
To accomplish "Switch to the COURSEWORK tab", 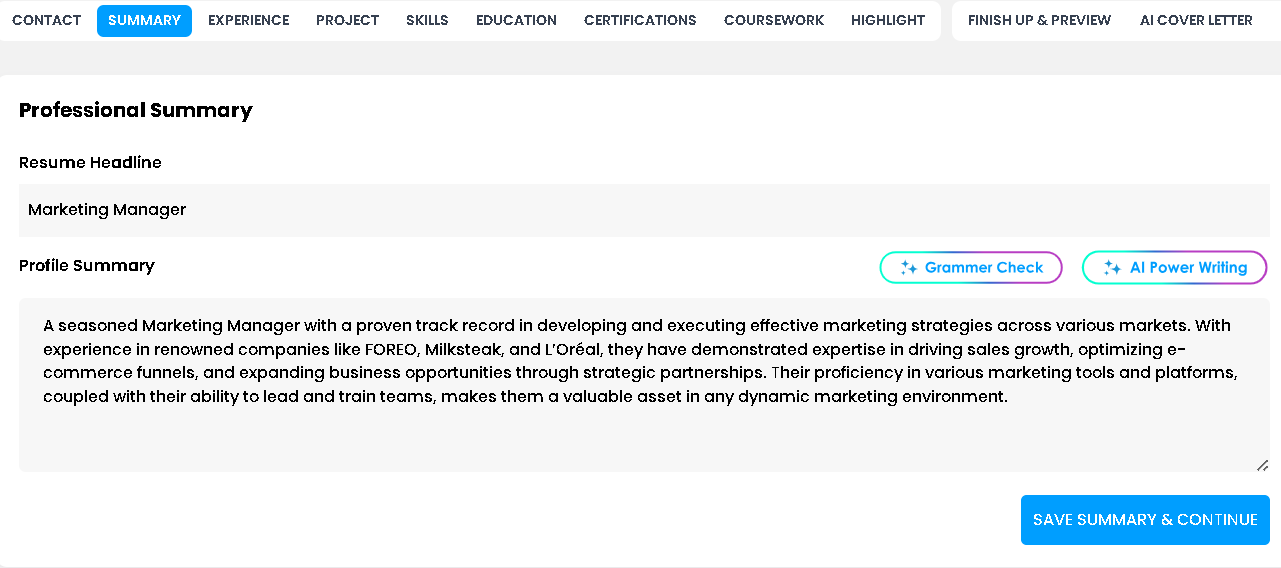I will 774,20.
